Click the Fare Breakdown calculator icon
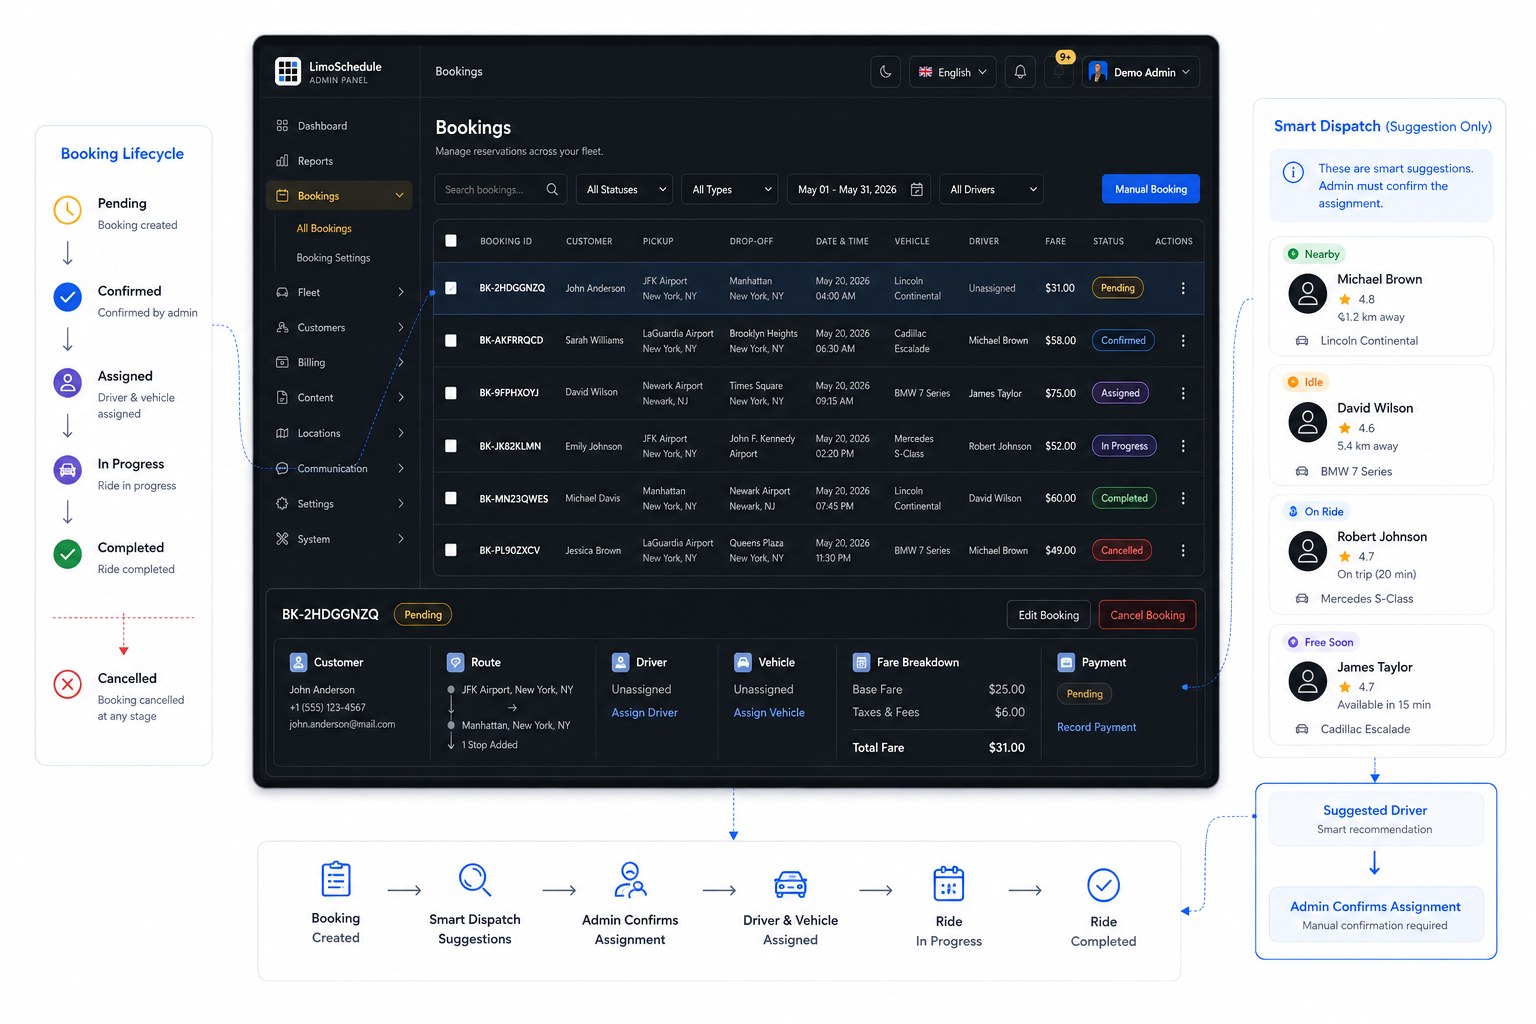This screenshot has height=1024, width=1536. pos(861,662)
